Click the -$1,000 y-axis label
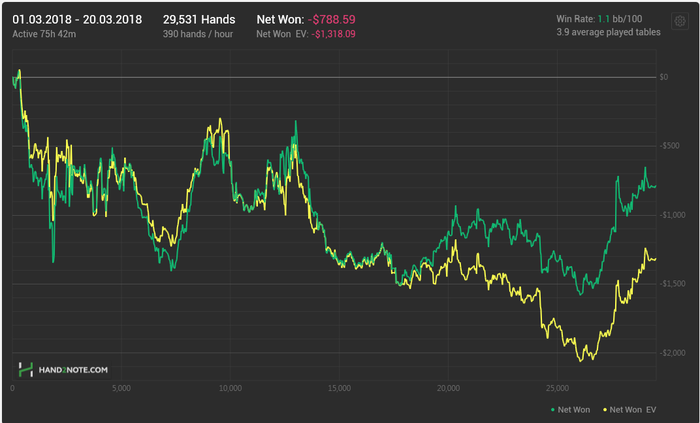This screenshot has height=423, width=700. click(672, 215)
